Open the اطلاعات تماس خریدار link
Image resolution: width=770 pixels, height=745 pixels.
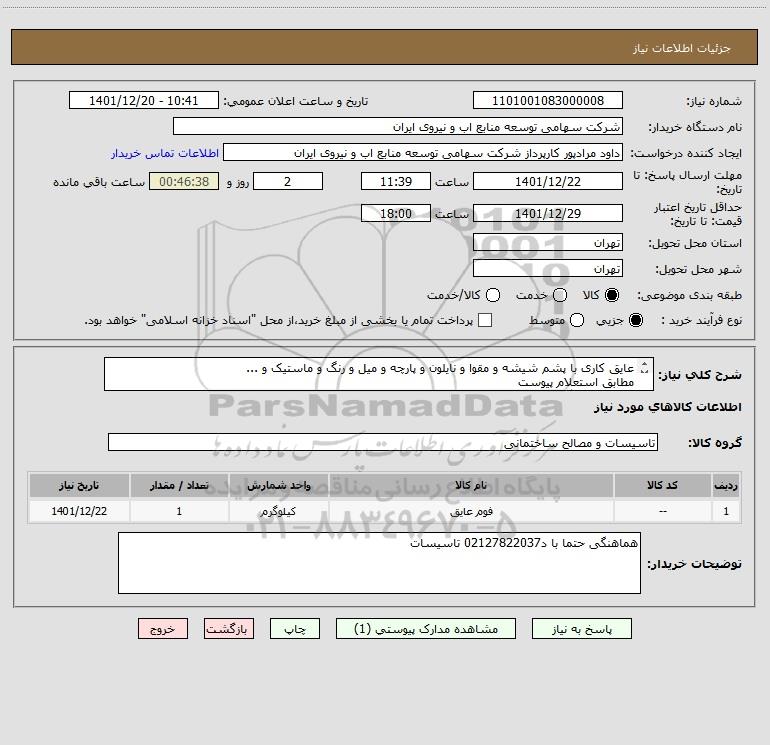[x=165, y=153]
